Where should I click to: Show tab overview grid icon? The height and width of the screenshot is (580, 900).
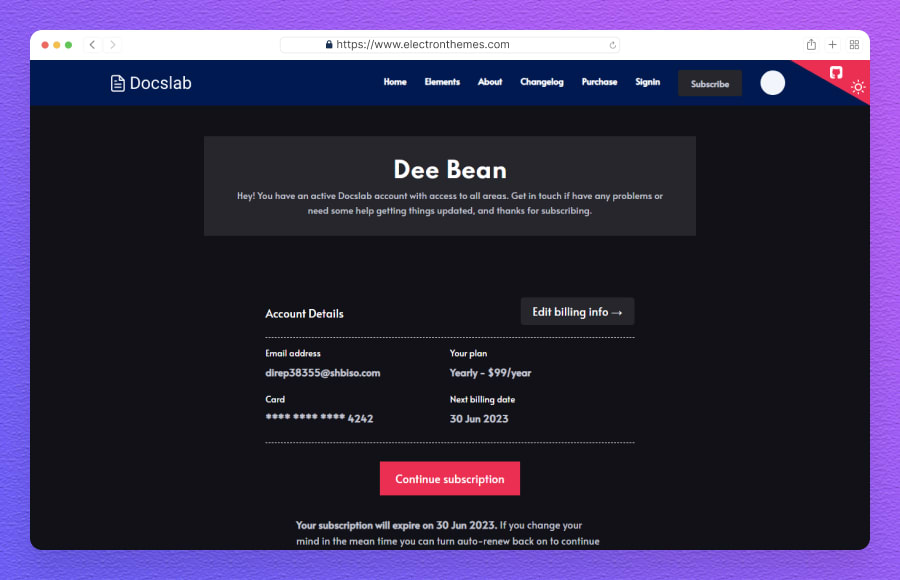[854, 45]
